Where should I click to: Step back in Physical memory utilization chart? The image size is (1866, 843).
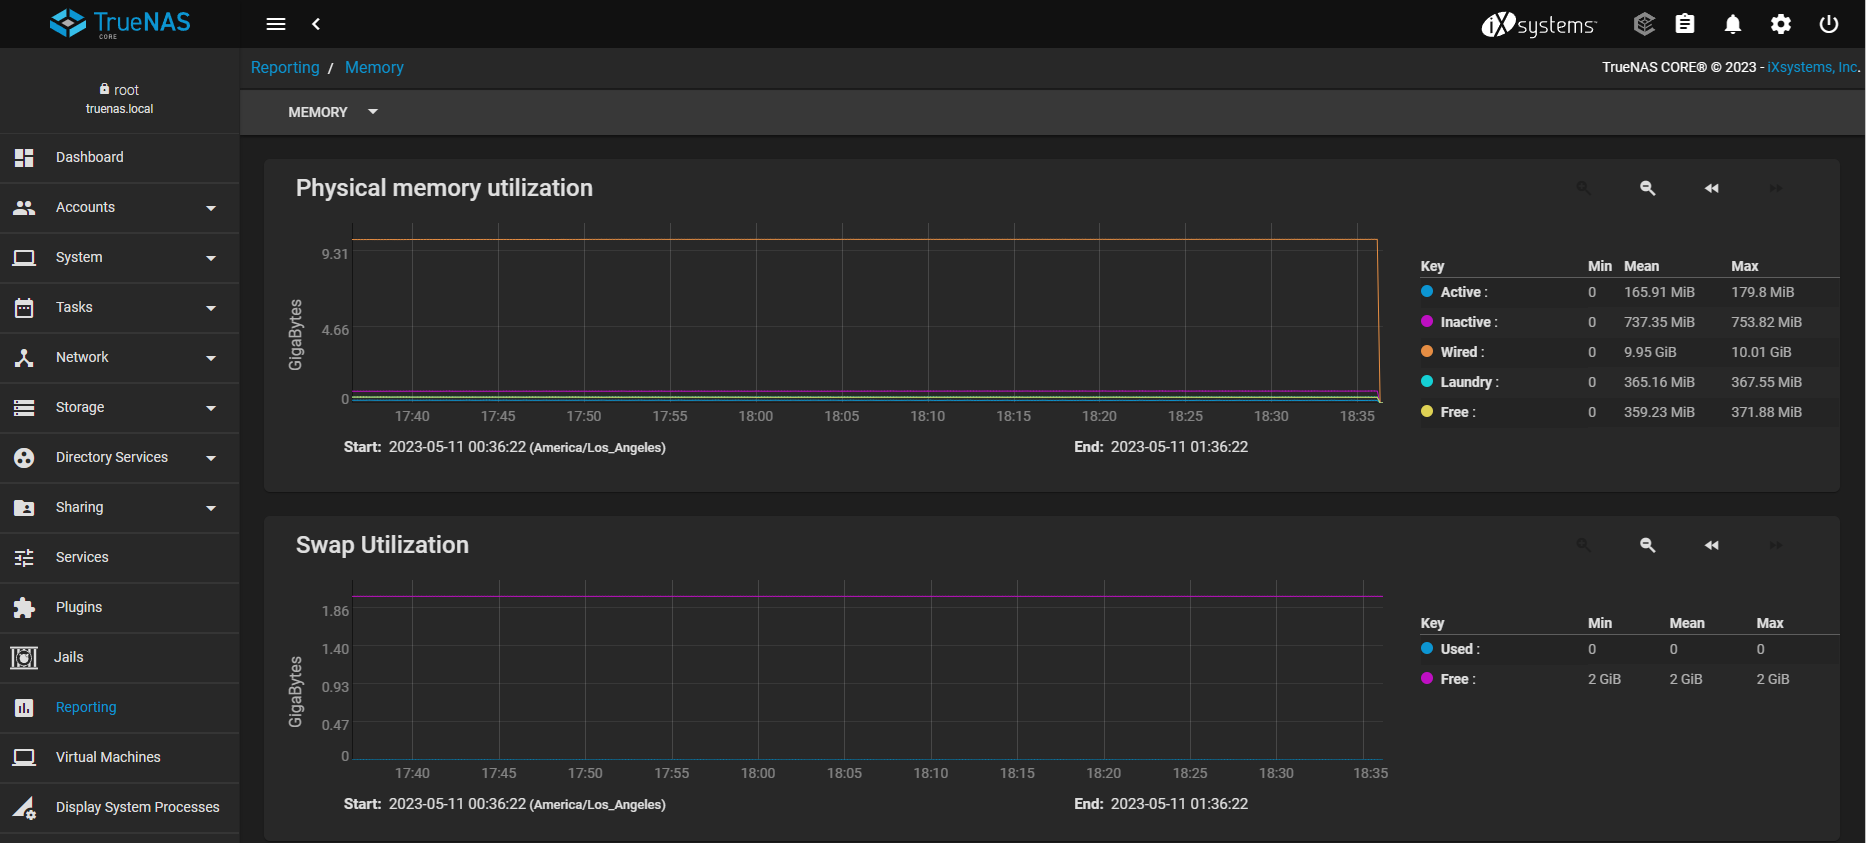(1712, 188)
